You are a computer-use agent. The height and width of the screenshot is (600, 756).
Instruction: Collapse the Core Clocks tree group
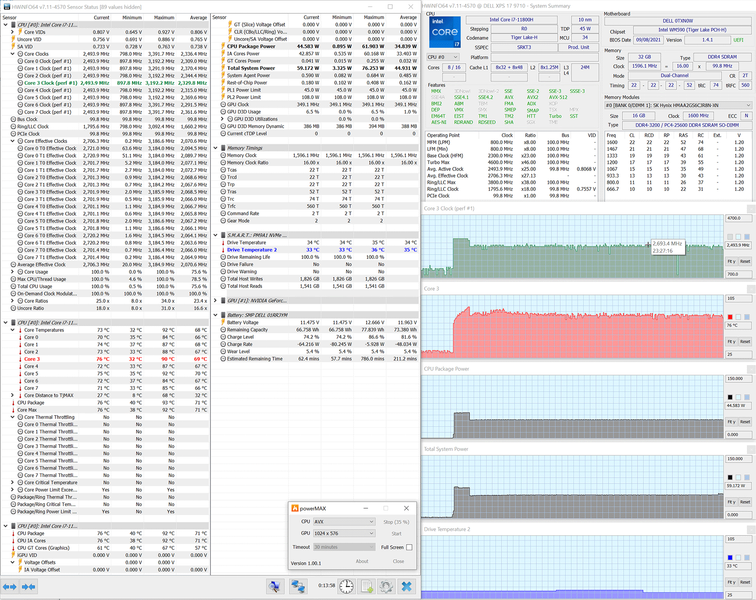(x=13, y=54)
